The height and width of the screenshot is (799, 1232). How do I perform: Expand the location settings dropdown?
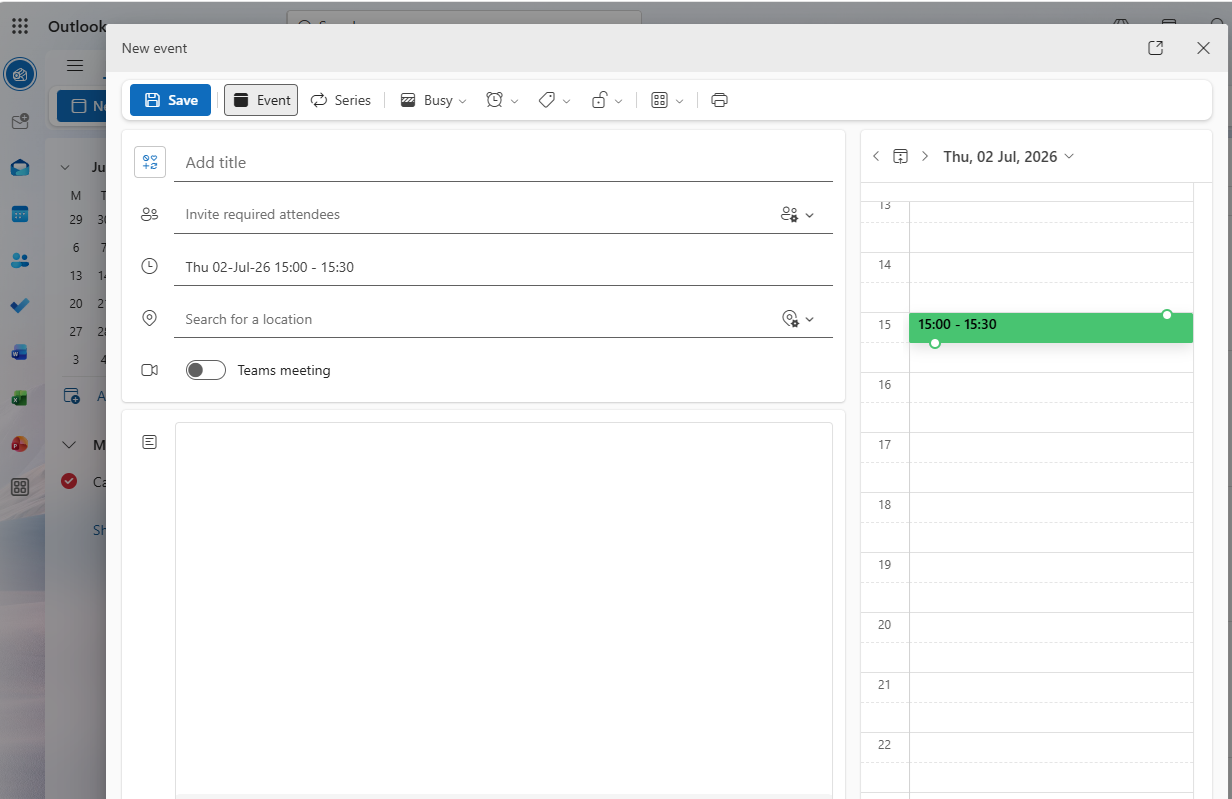pos(798,319)
